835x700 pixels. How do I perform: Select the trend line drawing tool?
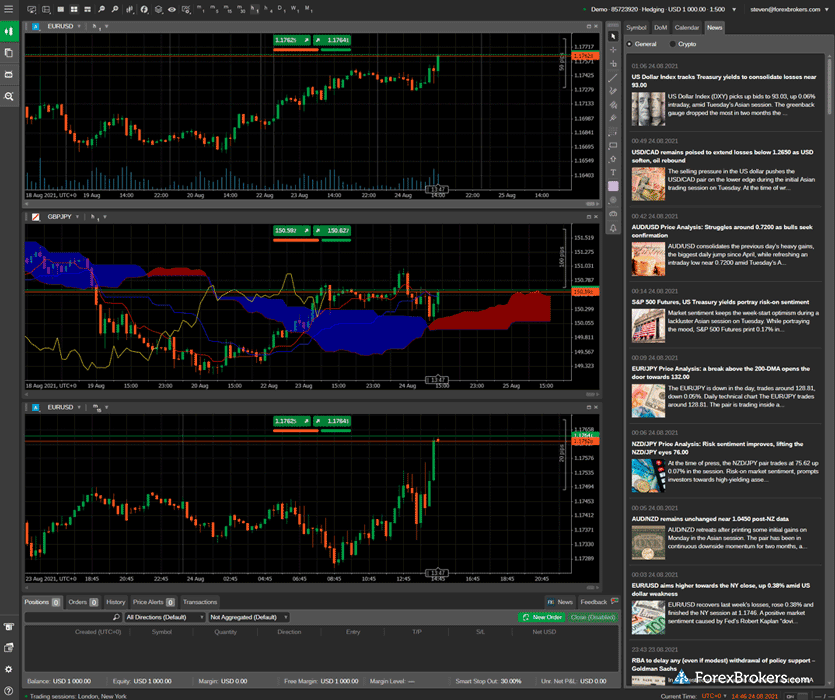pos(613,77)
